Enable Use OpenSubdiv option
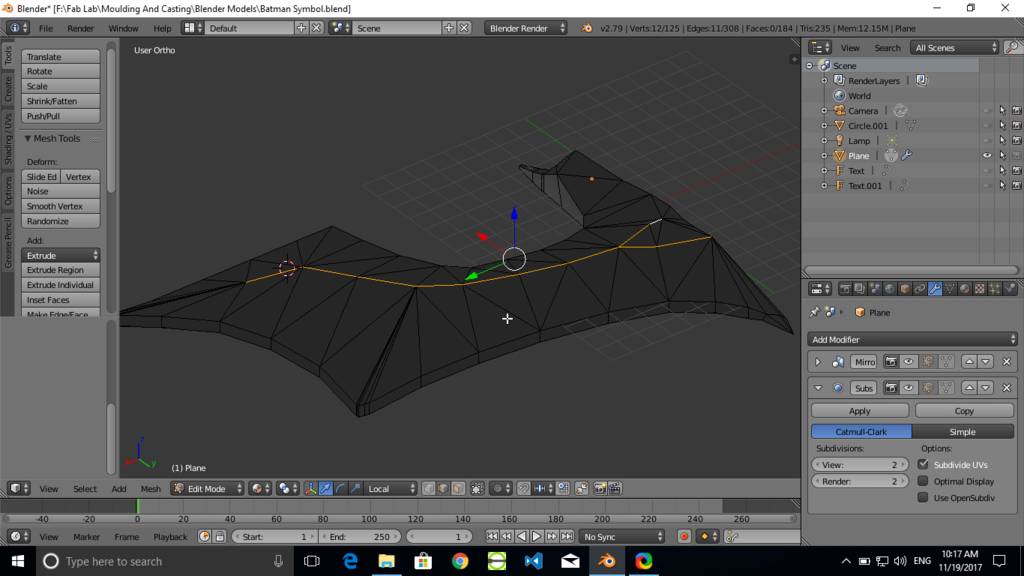1024x576 pixels. 923,497
